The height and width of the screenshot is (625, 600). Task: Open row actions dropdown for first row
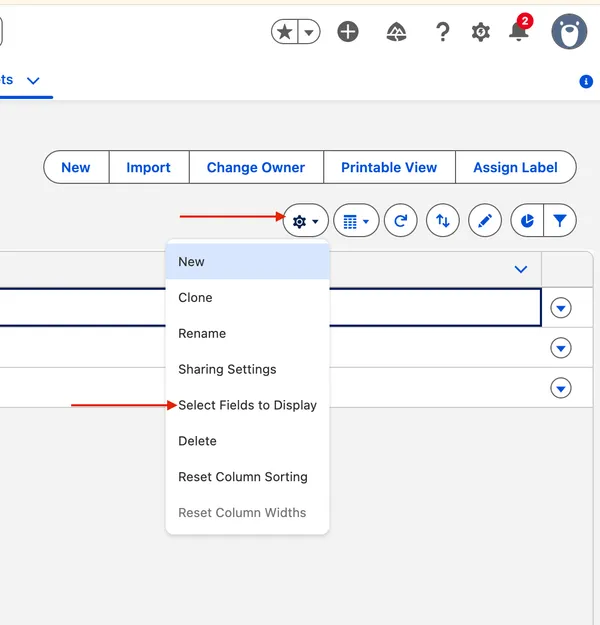561,308
